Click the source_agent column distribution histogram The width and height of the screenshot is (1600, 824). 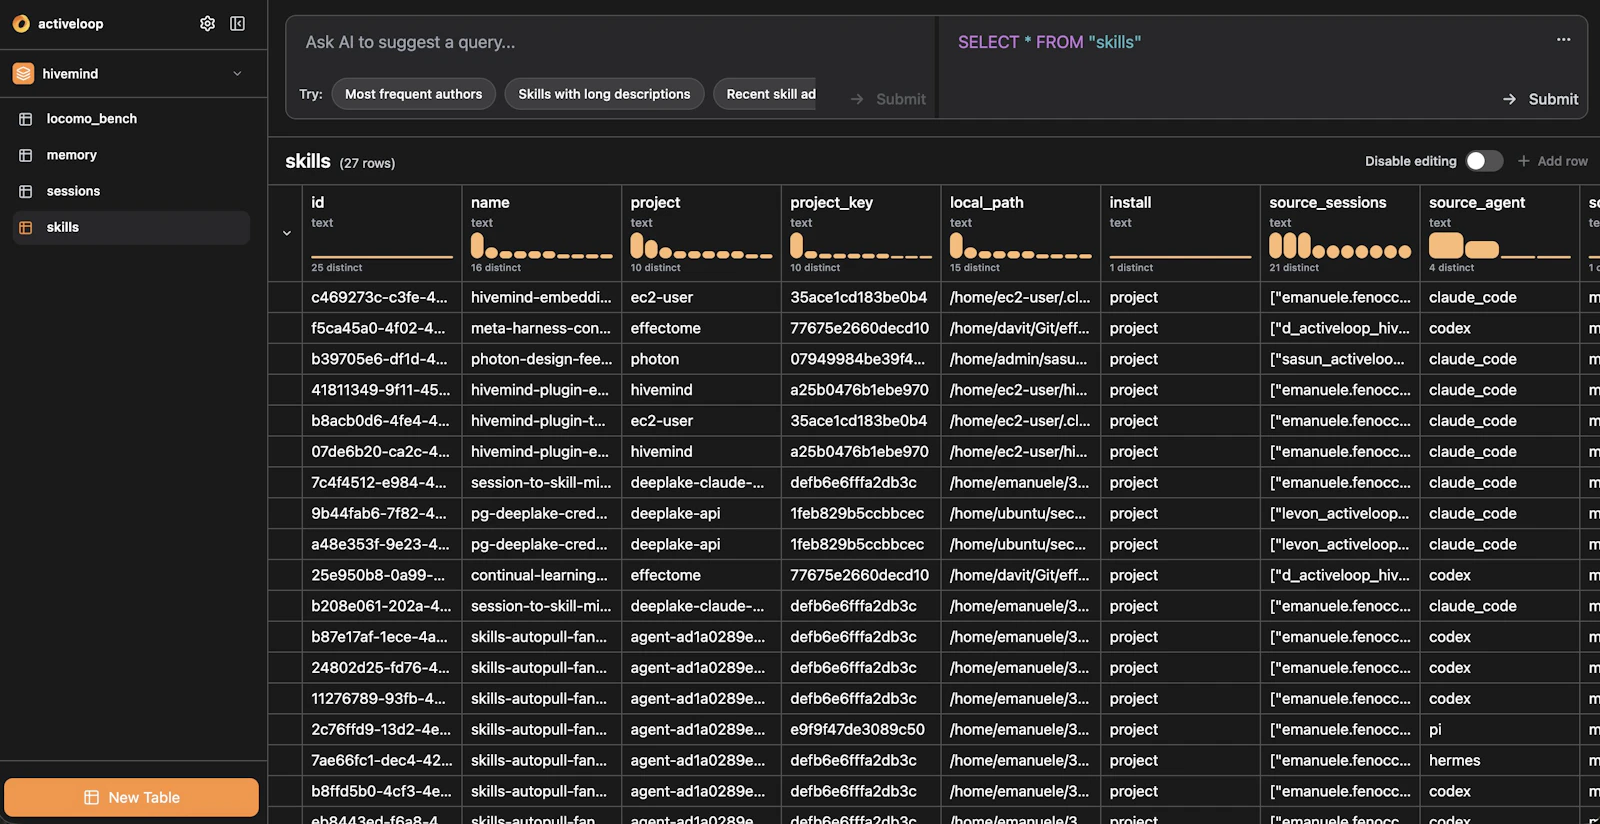[x=1499, y=246]
